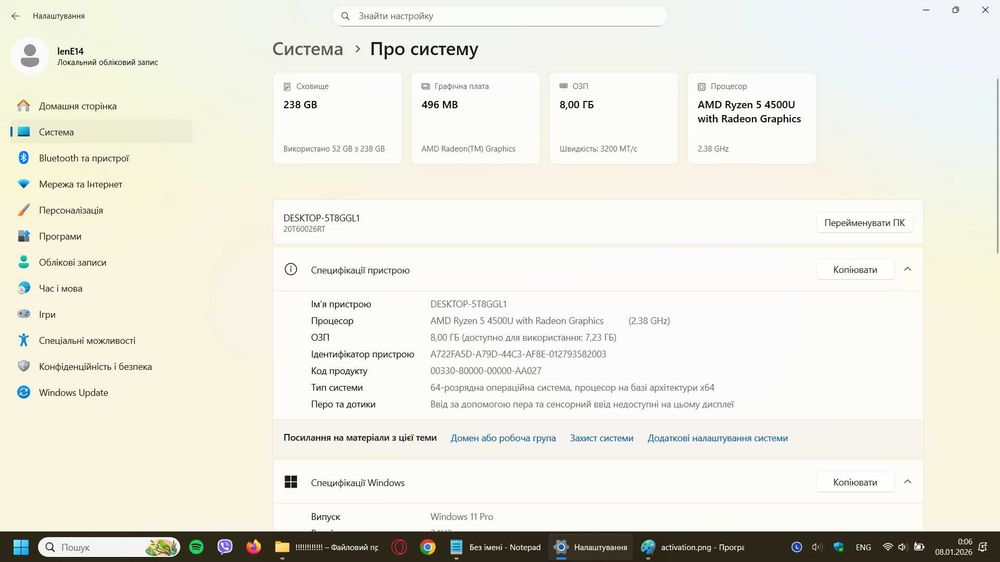This screenshot has width=1000, height=562.
Task: Select Система in the sidebar
Action: pos(101,132)
